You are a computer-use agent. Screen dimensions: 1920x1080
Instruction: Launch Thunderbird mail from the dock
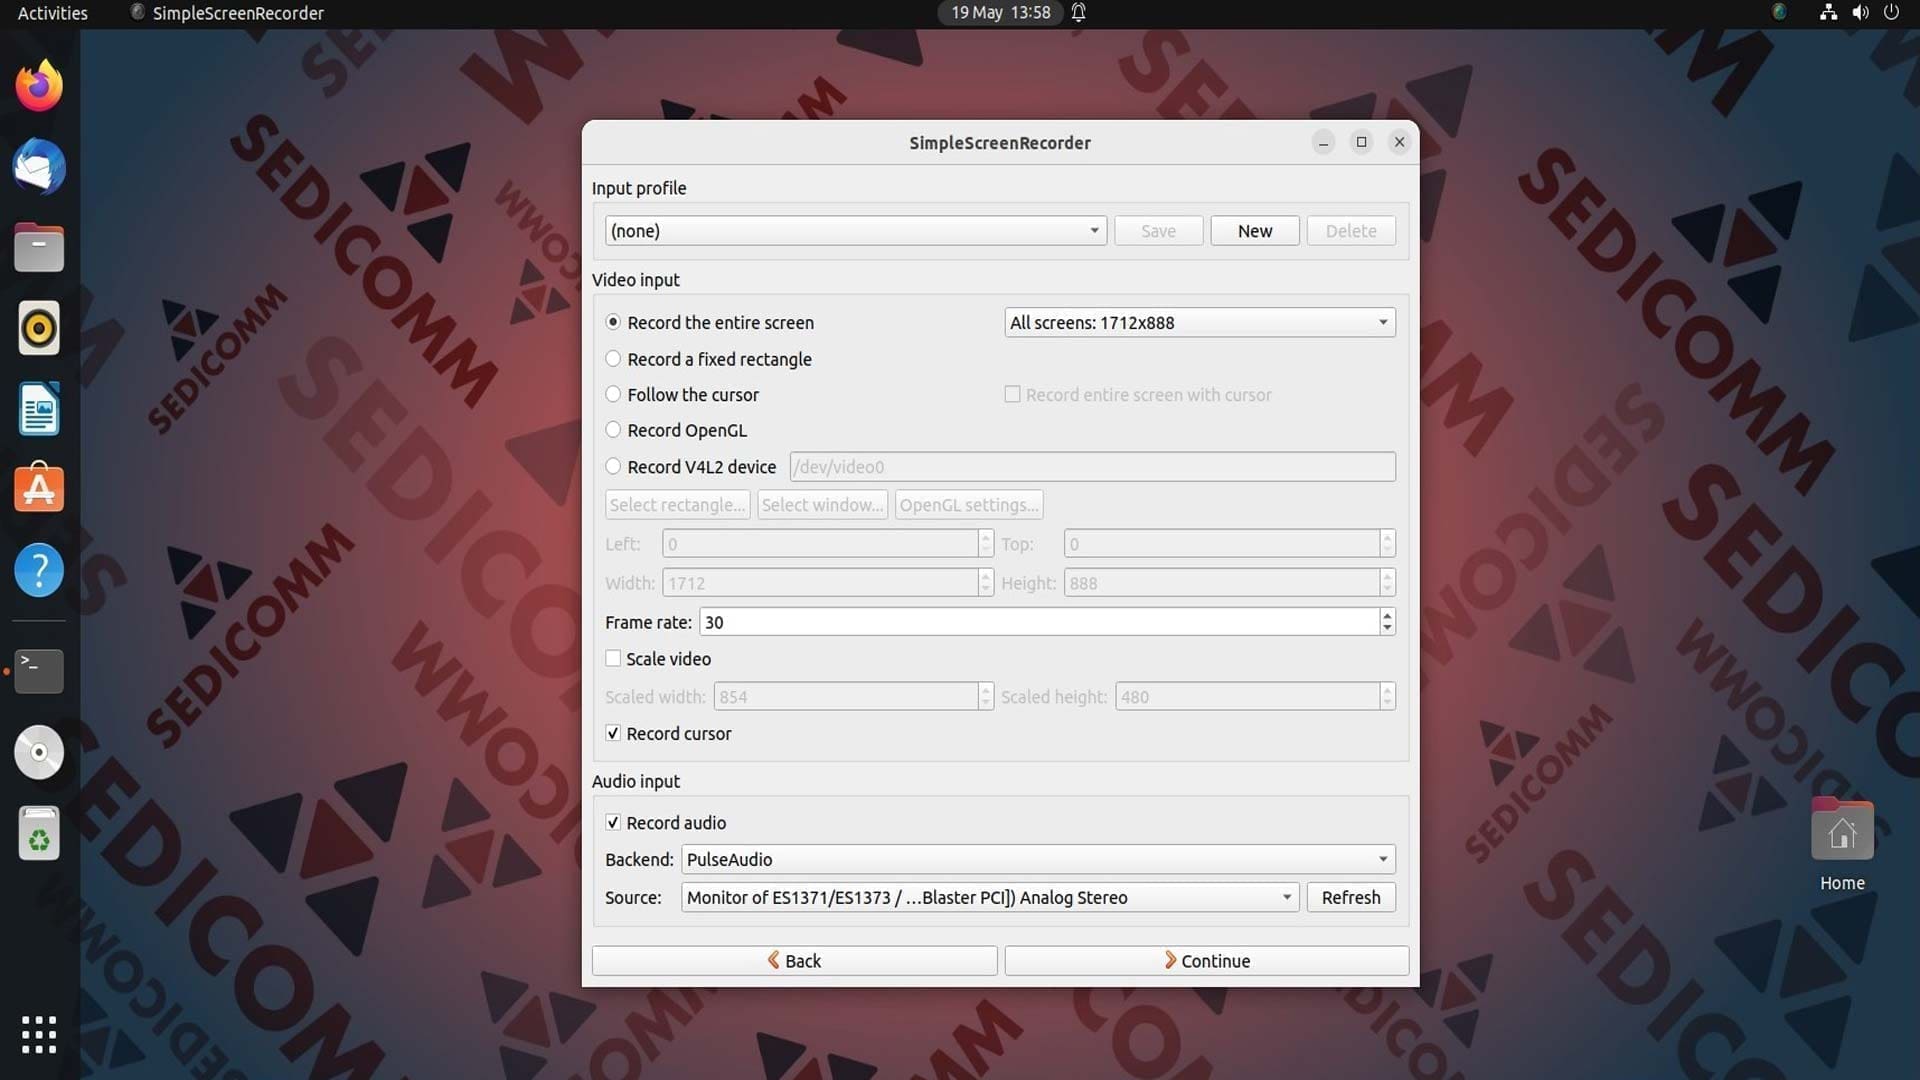click(x=39, y=167)
